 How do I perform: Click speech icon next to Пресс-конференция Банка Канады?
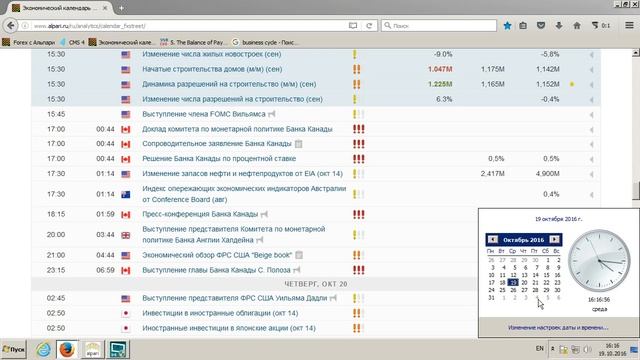click(264, 214)
